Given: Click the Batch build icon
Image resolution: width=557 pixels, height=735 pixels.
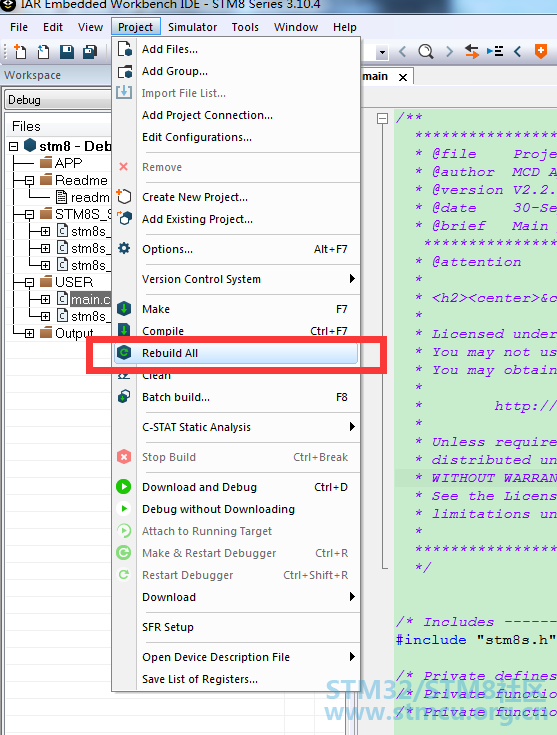Looking at the screenshot, I should [124, 397].
